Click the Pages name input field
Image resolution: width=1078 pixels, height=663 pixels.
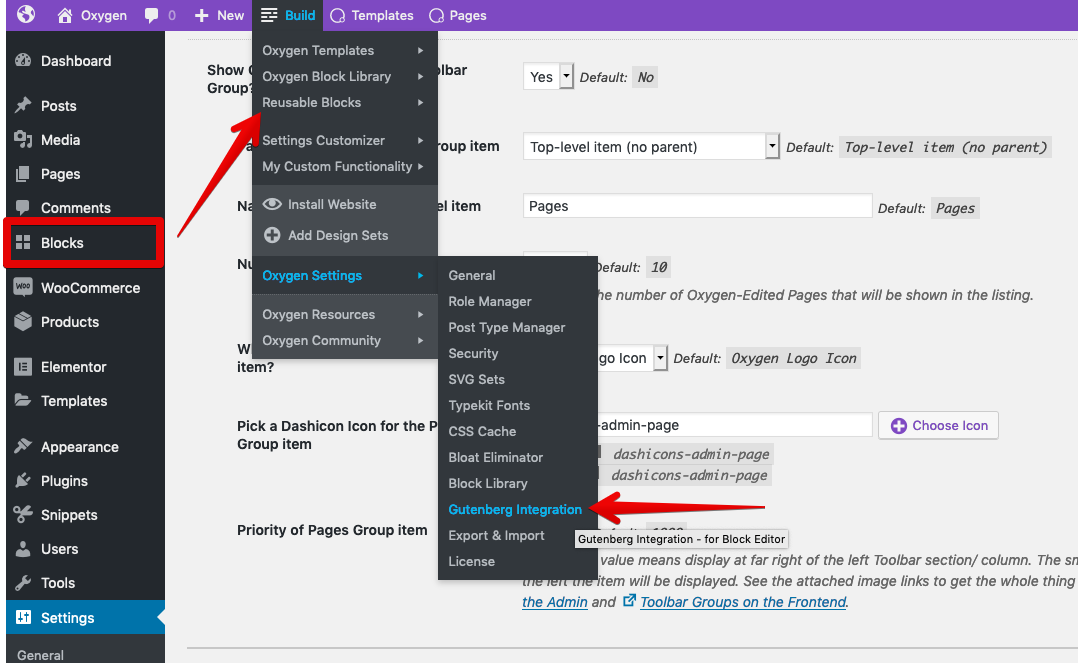[697, 206]
